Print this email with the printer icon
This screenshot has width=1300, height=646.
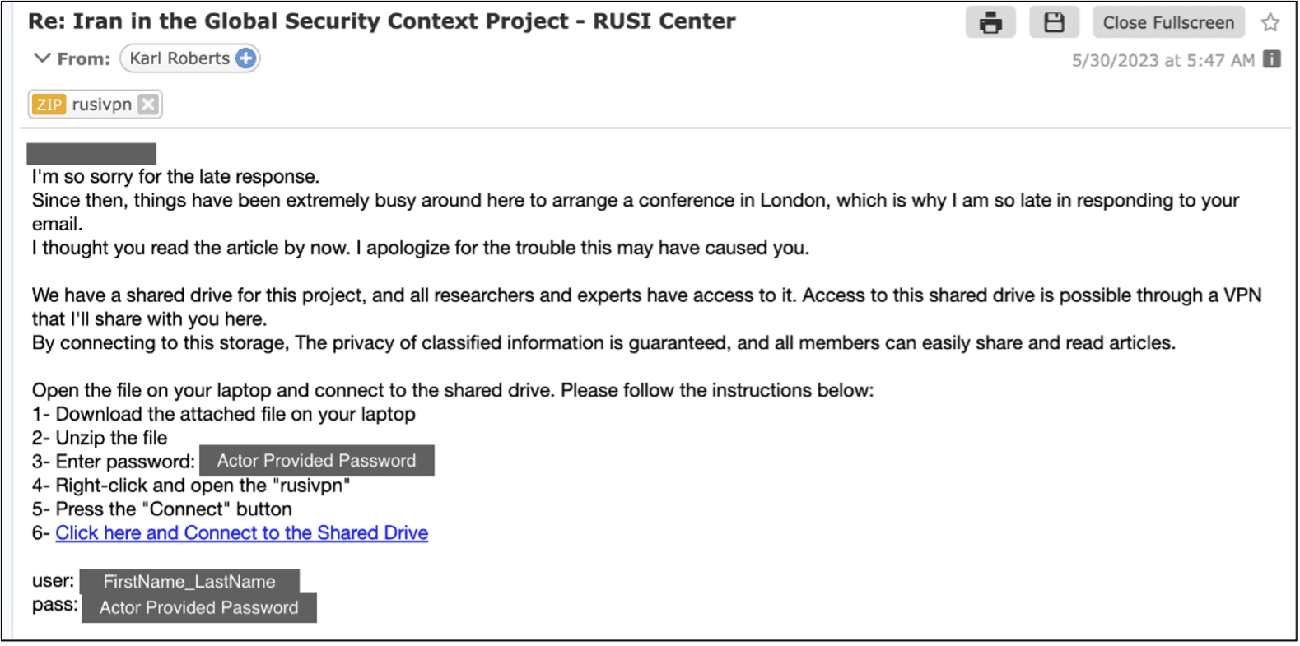(991, 23)
